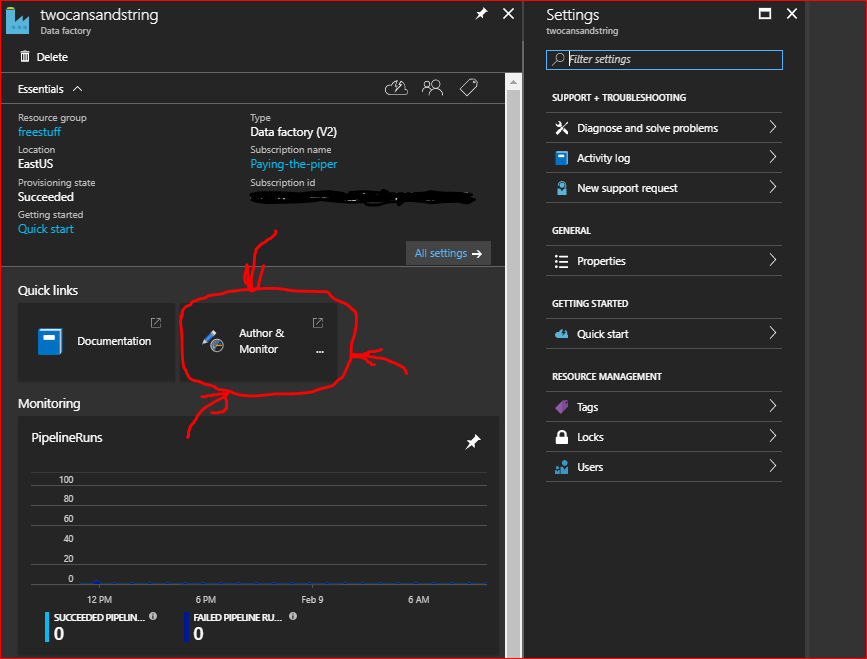This screenshot has height=659, width=867.
Task: Open New support request
Action: [664, 187]
